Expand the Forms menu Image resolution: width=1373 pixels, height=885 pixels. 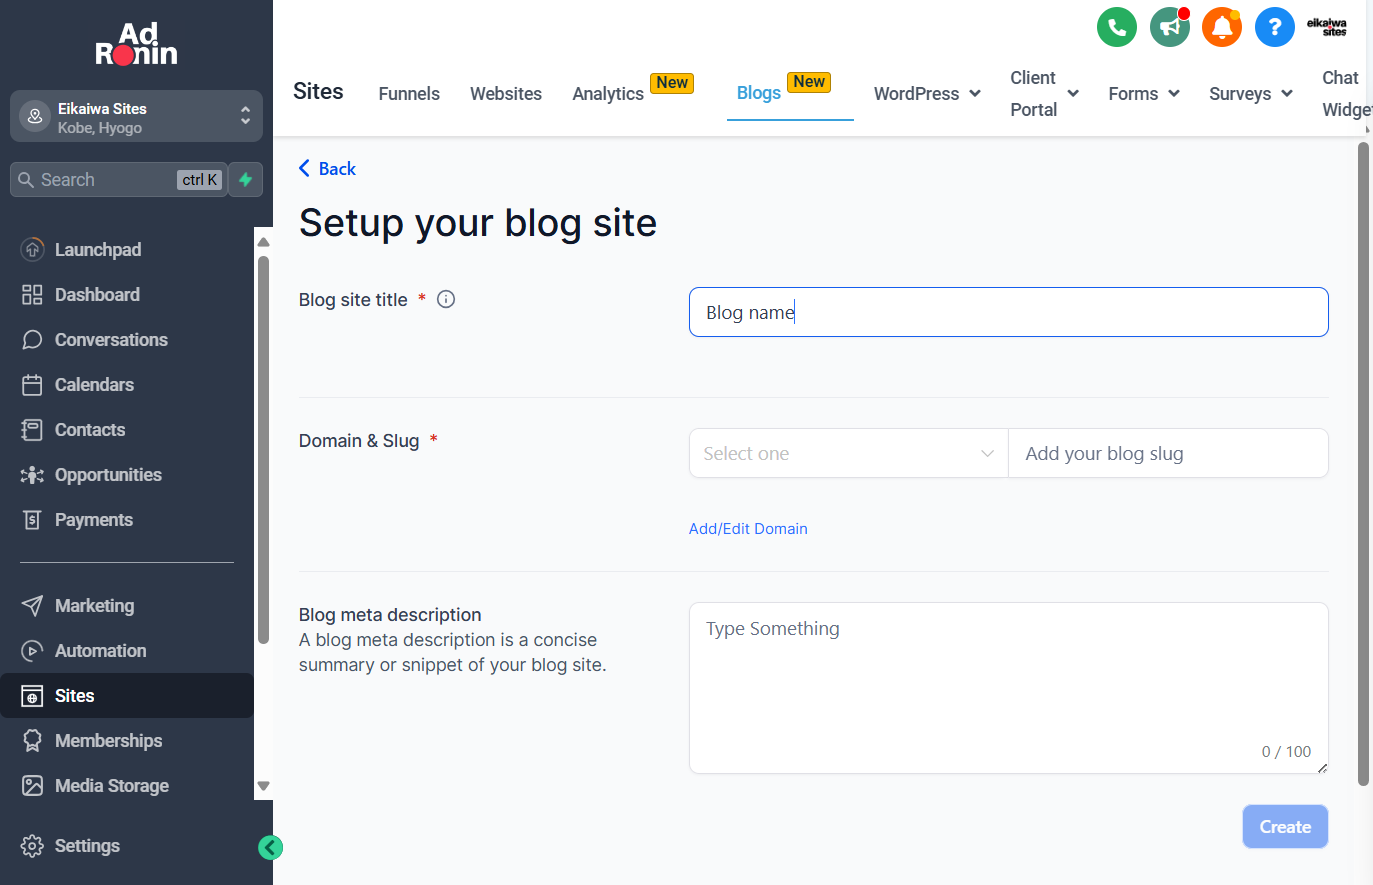coord(1144,93)
